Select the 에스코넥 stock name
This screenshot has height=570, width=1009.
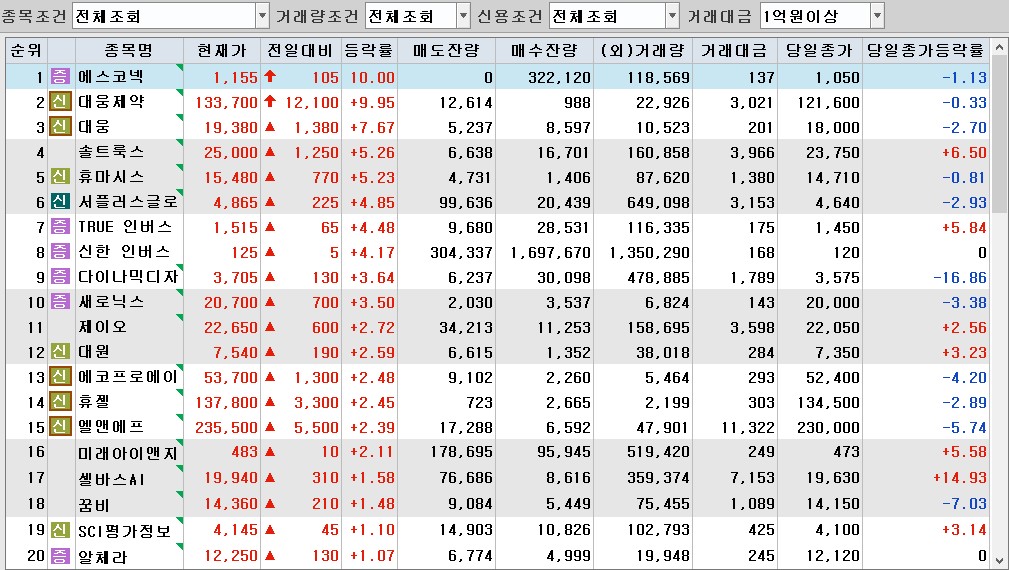click(x=111, y=77)
